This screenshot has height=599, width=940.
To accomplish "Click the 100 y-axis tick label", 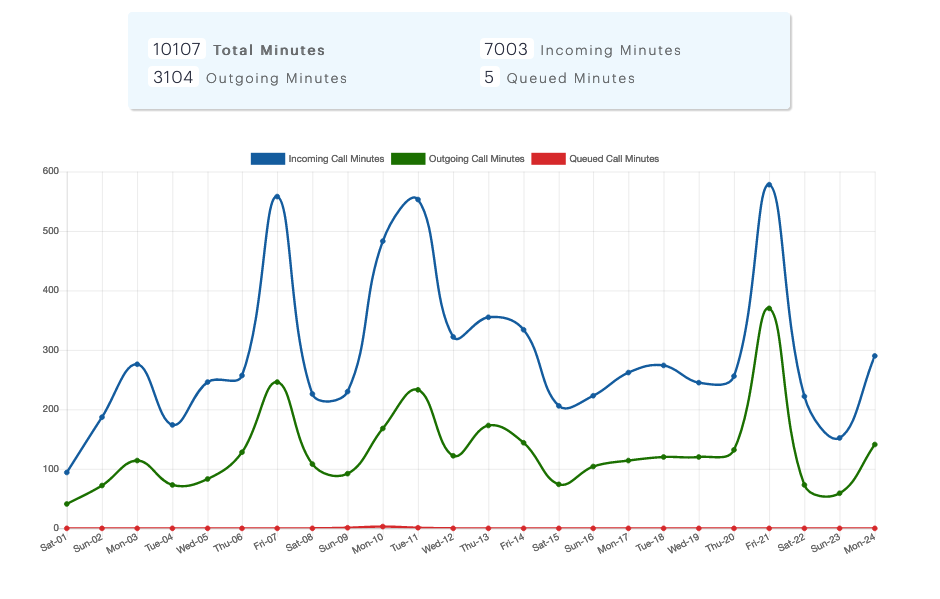I will [x=51, y=469].
